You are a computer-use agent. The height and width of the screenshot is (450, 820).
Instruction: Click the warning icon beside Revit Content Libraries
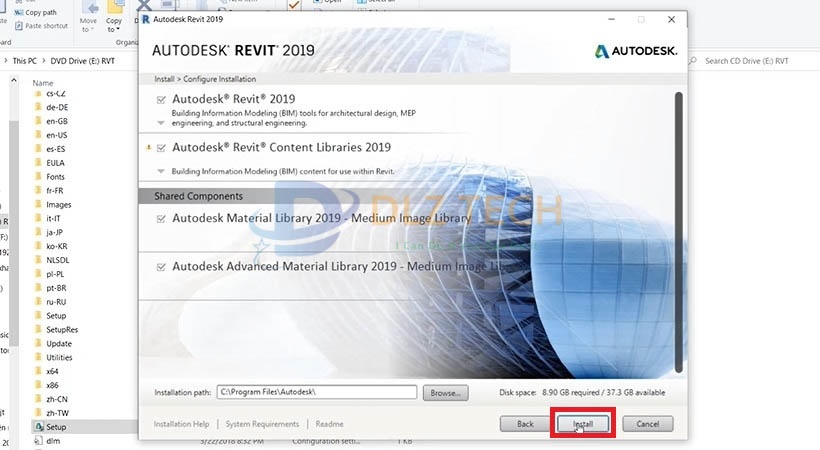point(150,148)
